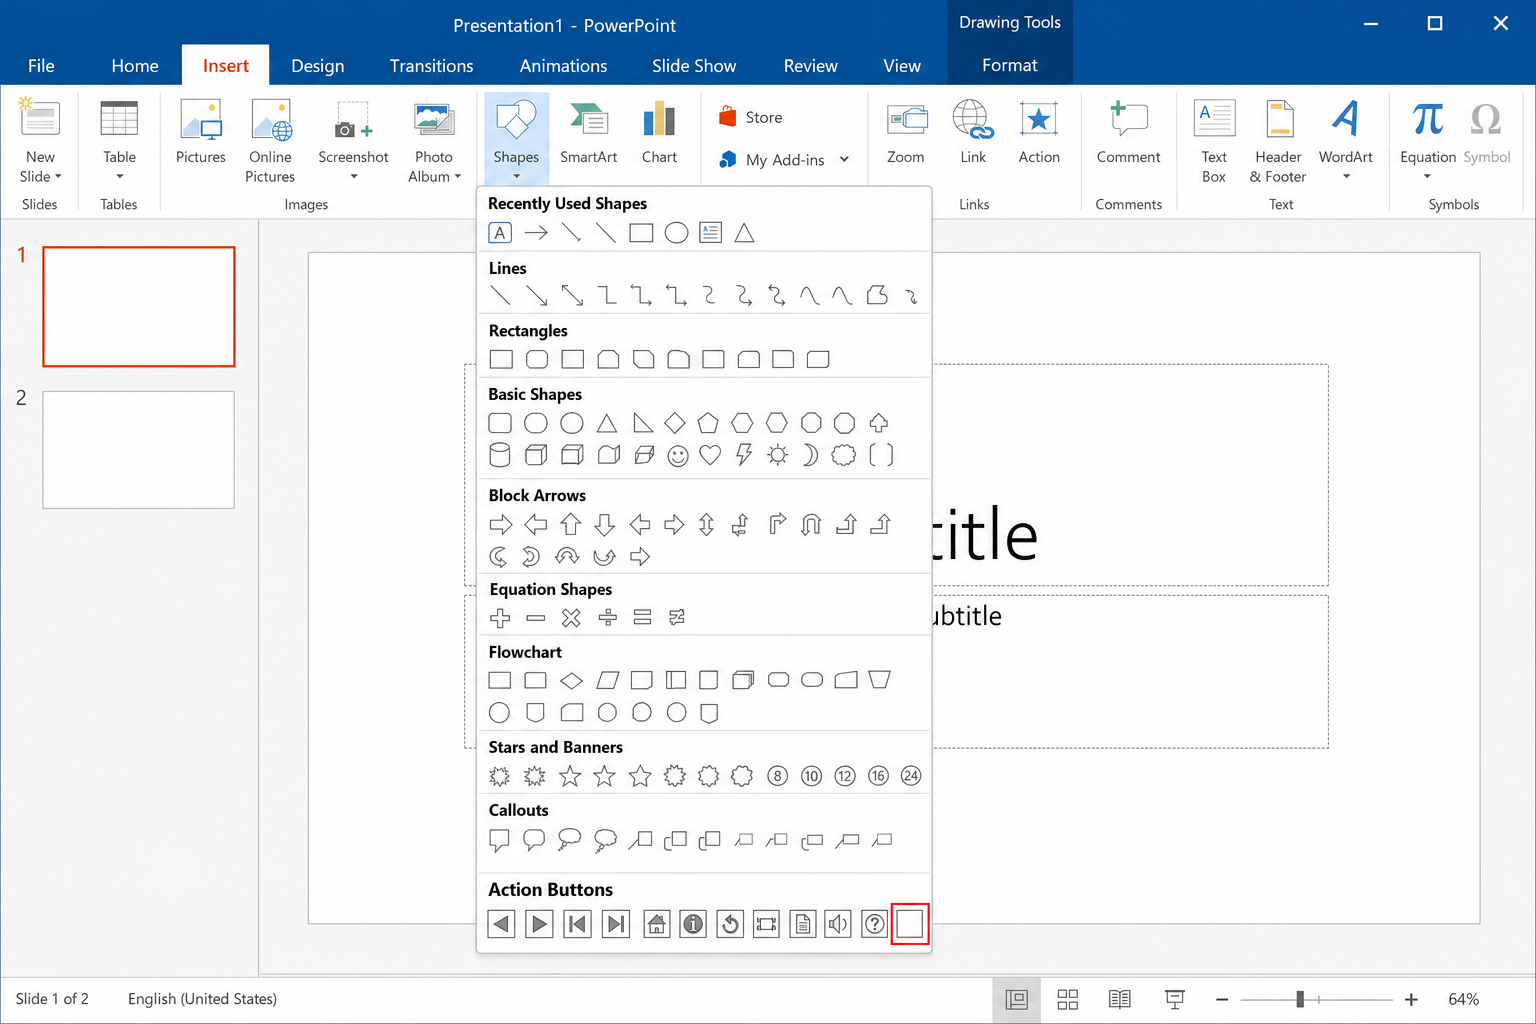Select slide 2 thumbnail
Screen dimensions: 1536x1024
(139, 450)
